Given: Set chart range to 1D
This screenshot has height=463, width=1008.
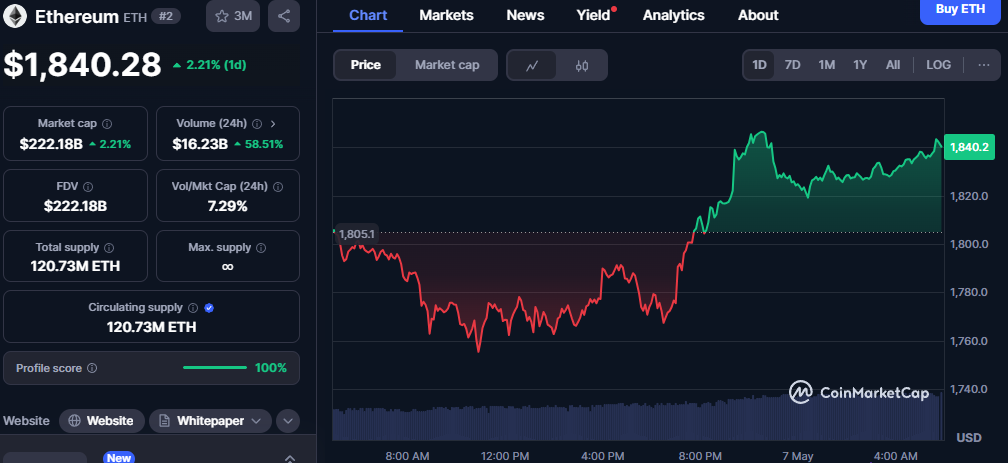Looking at the screenshot, I should (759, 65).
